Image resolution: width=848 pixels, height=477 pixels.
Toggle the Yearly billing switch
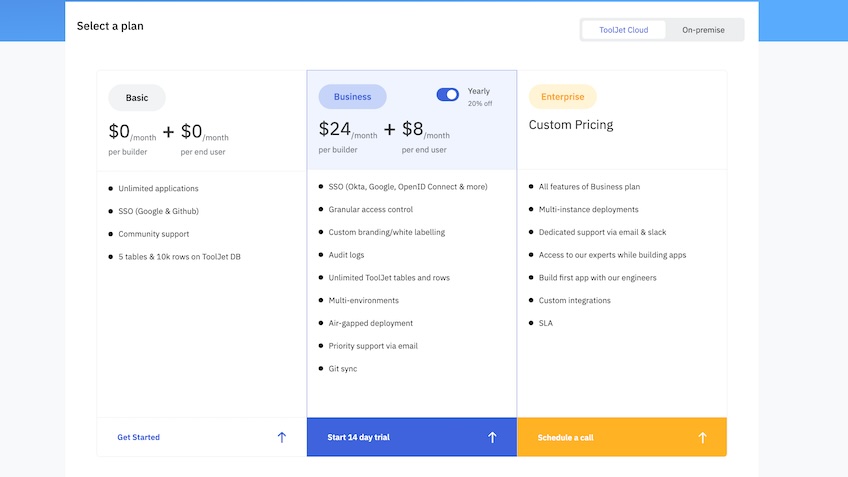(447, 95)
